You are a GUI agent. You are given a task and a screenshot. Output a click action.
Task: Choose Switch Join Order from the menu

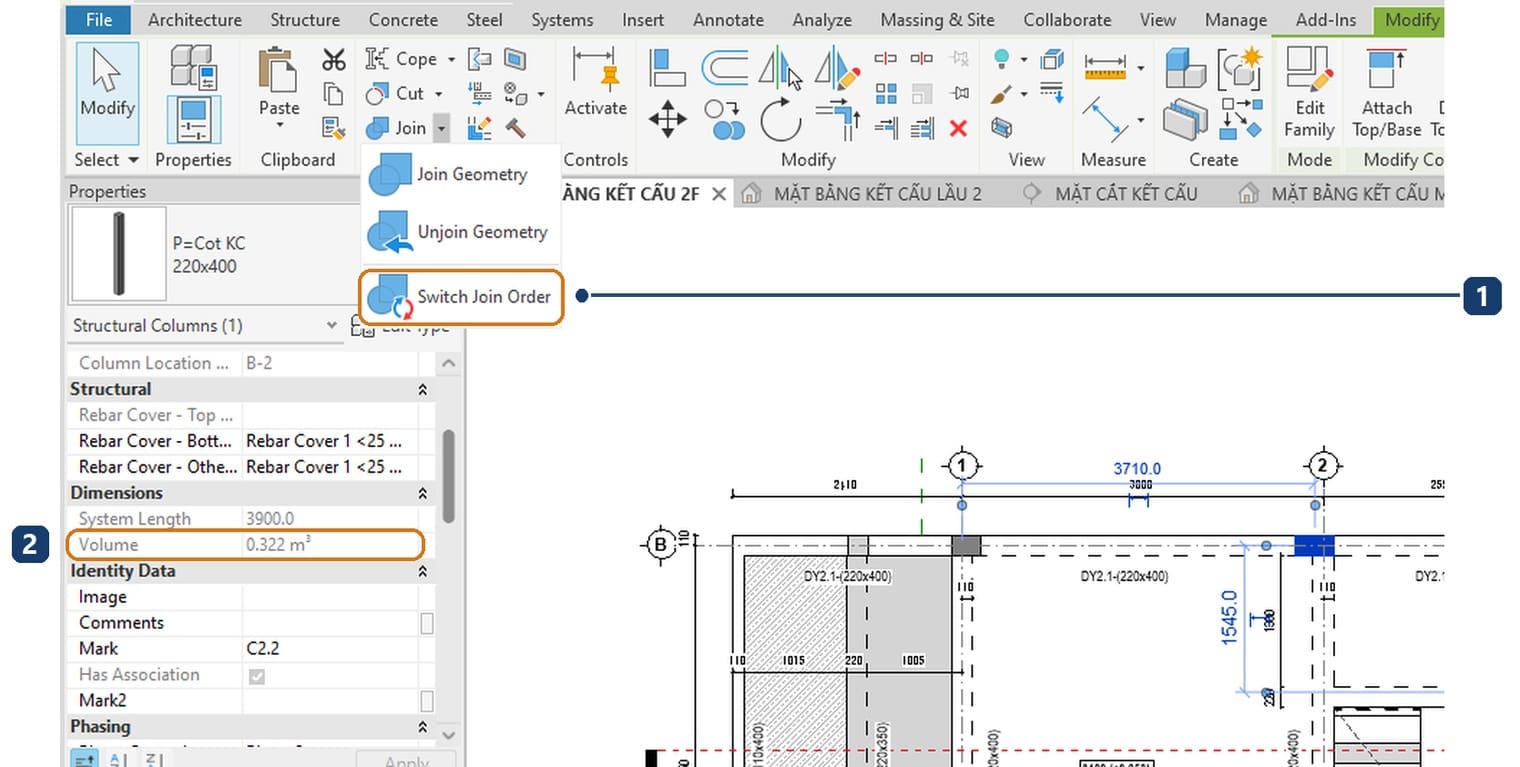point(462,297)
